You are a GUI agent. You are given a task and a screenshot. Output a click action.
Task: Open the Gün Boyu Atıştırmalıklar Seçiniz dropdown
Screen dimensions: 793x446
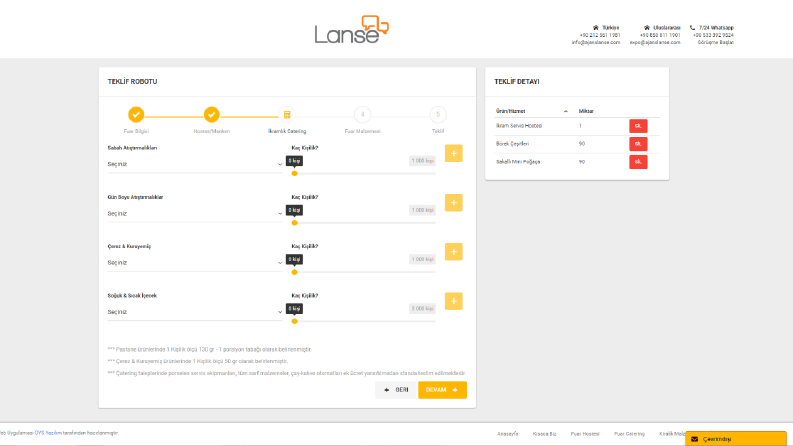(x=195, y=213)
